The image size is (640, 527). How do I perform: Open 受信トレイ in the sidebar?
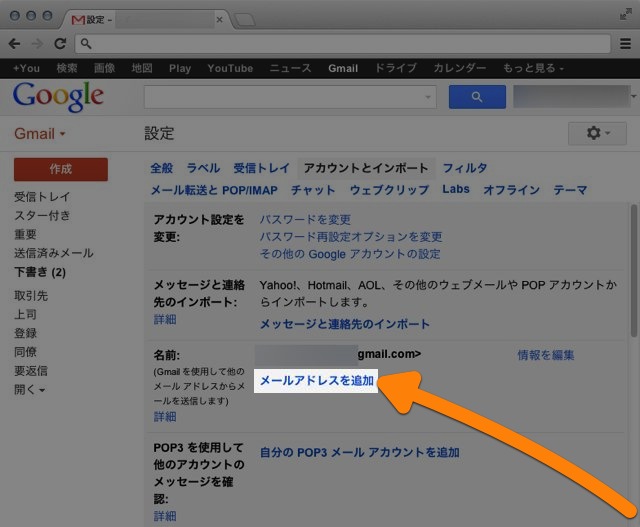click(42, 197)
